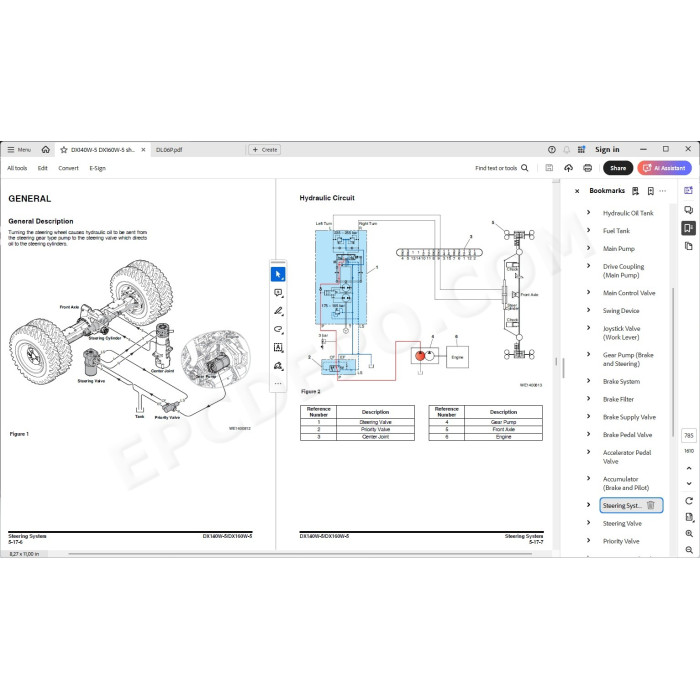700x700 pixels.
Task: Open the comments panel in right rail
Action: (688, 209)
